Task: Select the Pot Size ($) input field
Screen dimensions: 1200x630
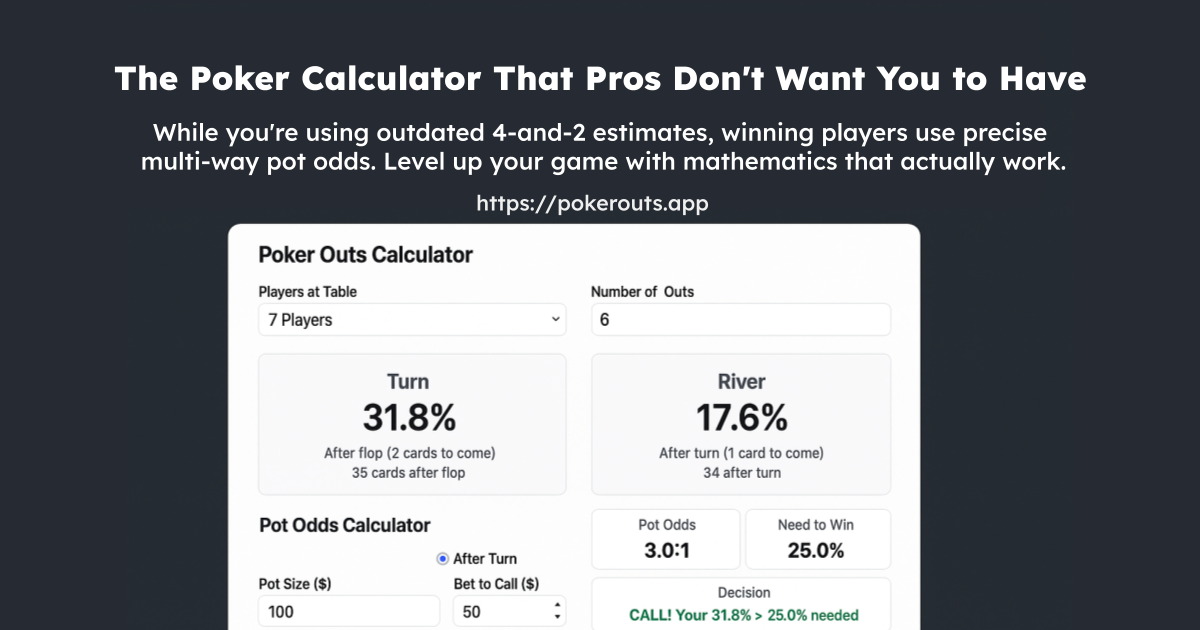Action: (x=348, y=610)
